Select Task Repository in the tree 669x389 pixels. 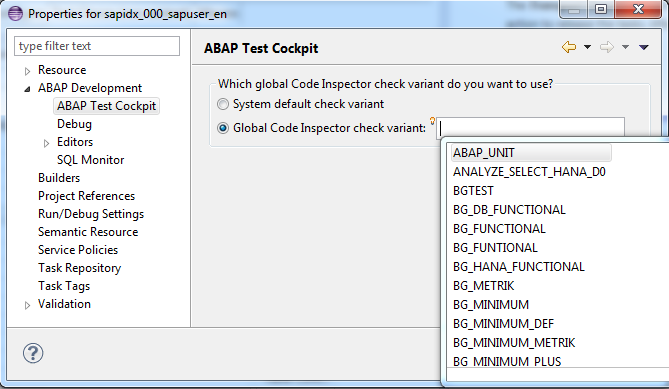point(79,268)
